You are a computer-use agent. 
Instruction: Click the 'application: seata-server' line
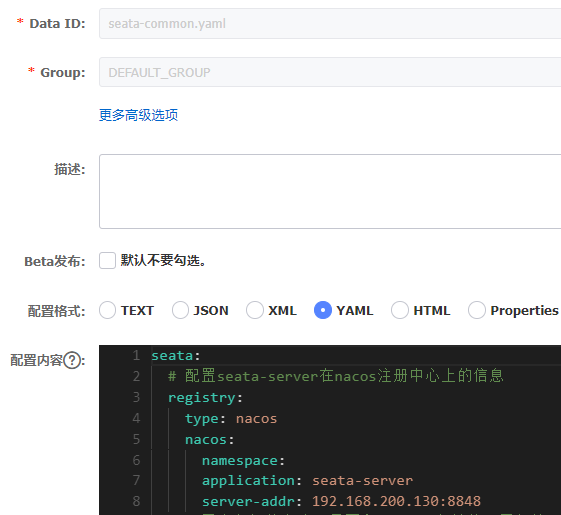[307, 481]
